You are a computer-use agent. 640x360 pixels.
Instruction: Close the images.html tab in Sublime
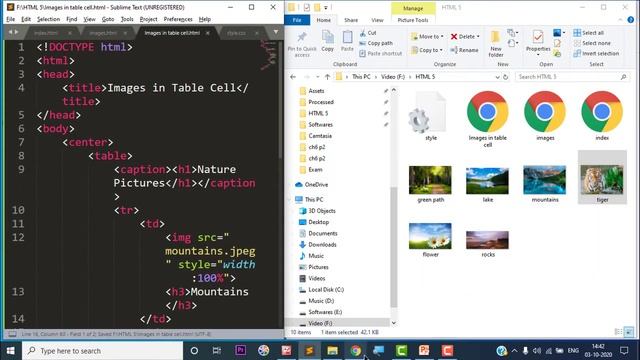click(x=125, y=33)
